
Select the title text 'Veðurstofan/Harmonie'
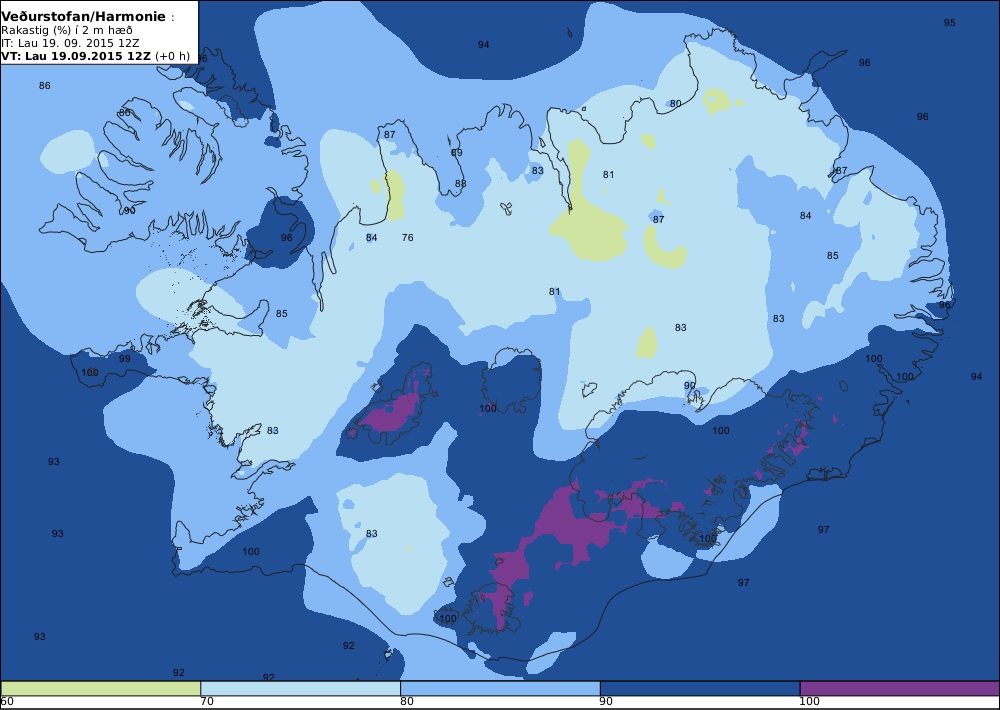pos(84,17)
